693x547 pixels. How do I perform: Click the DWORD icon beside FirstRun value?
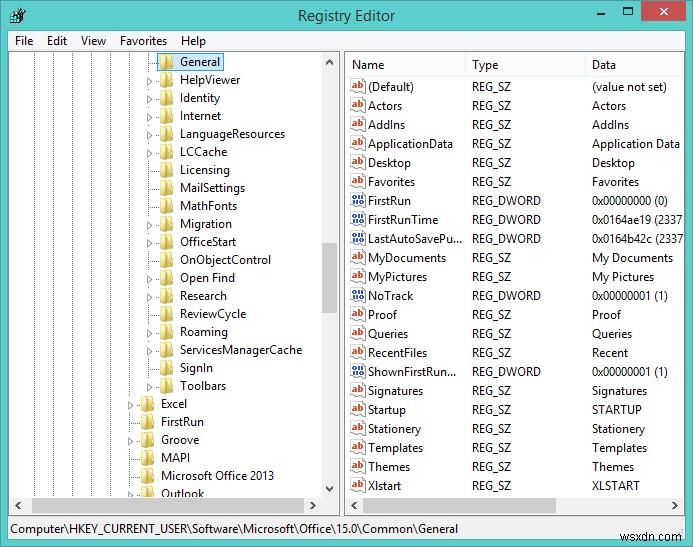coord(358,200)
